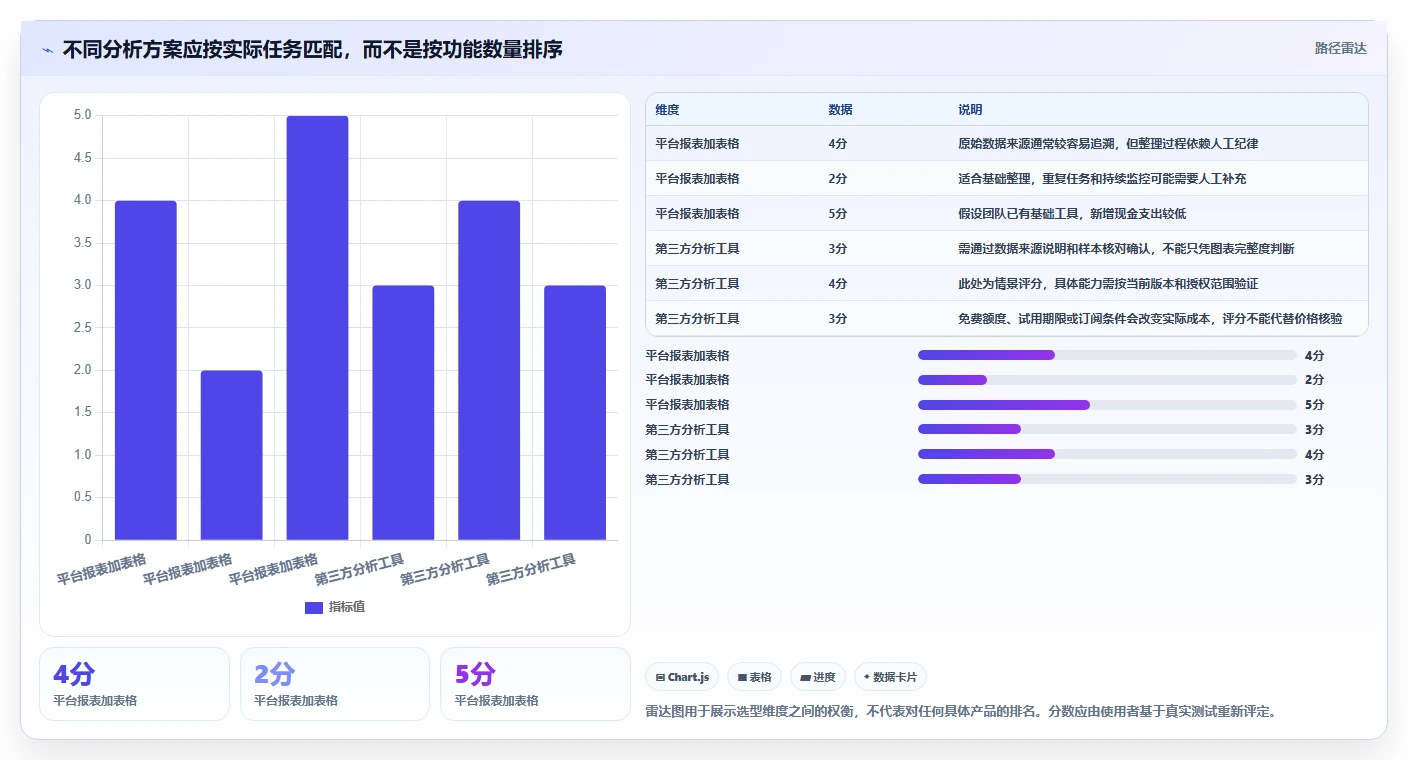
Task: Click the 进度 tag
Action: (818, 677)
